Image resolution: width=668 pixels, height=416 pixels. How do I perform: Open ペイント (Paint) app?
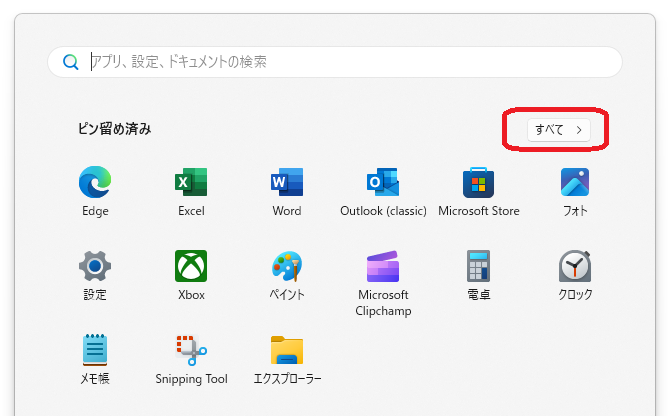pos(287,266)
